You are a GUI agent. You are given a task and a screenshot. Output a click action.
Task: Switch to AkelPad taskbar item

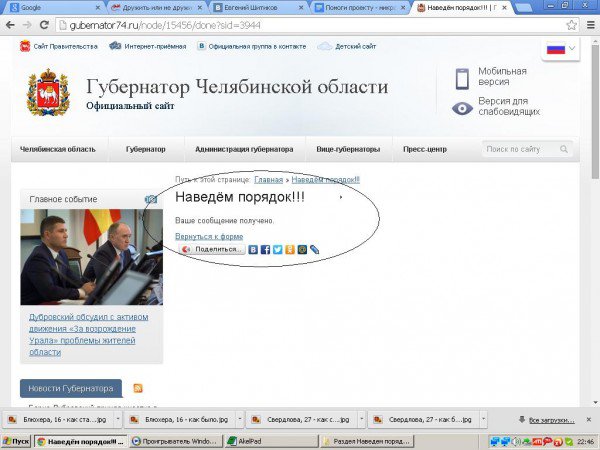click(271, 442)
